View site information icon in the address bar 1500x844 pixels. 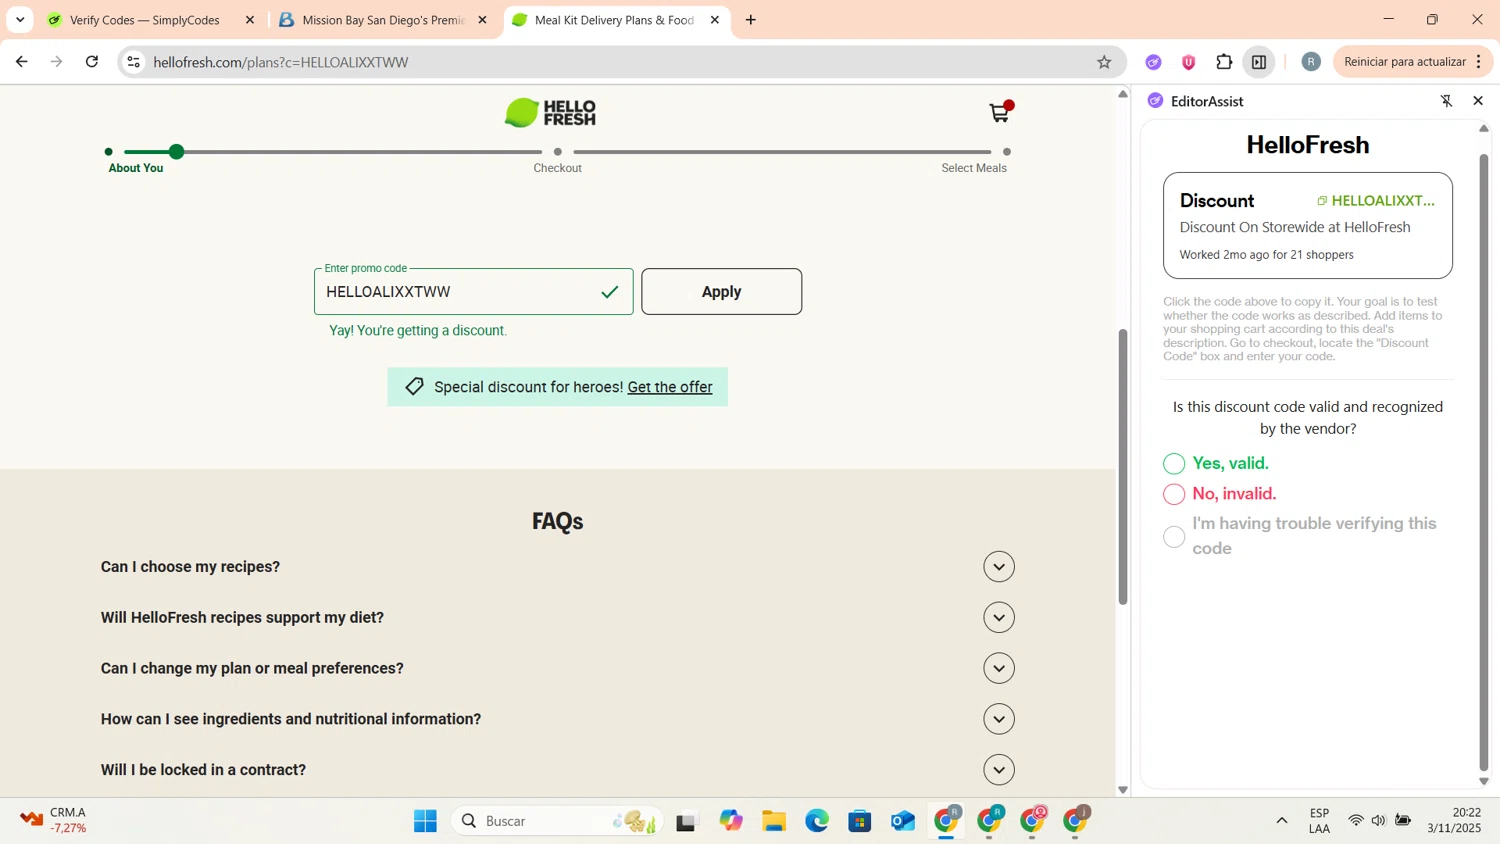(x=133, y=62)
